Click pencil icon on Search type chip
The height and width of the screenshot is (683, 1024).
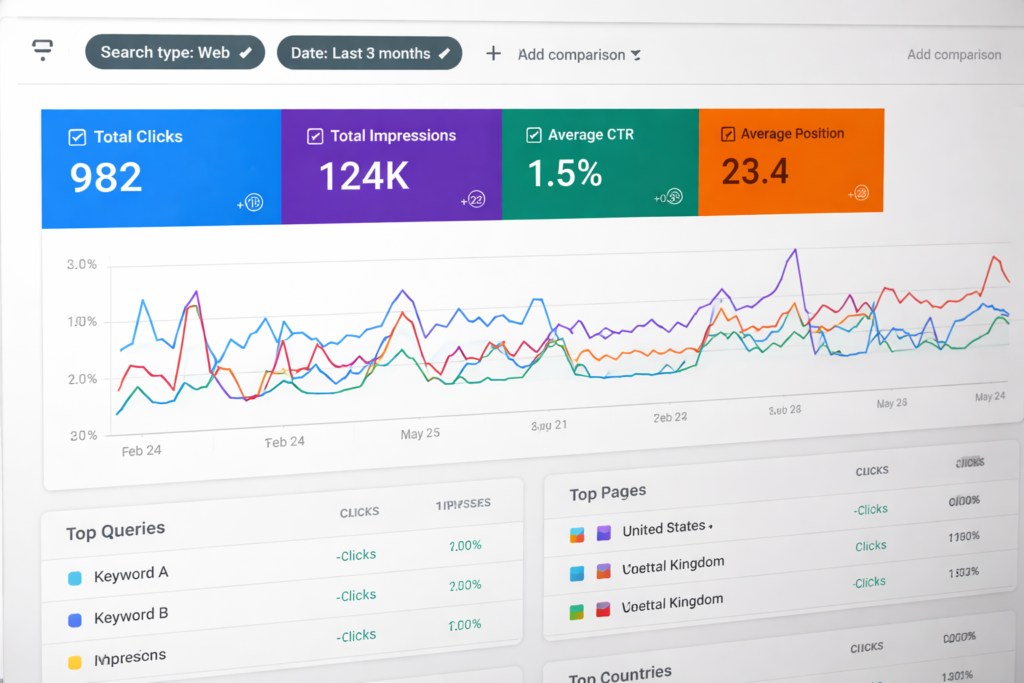[246, 52]
